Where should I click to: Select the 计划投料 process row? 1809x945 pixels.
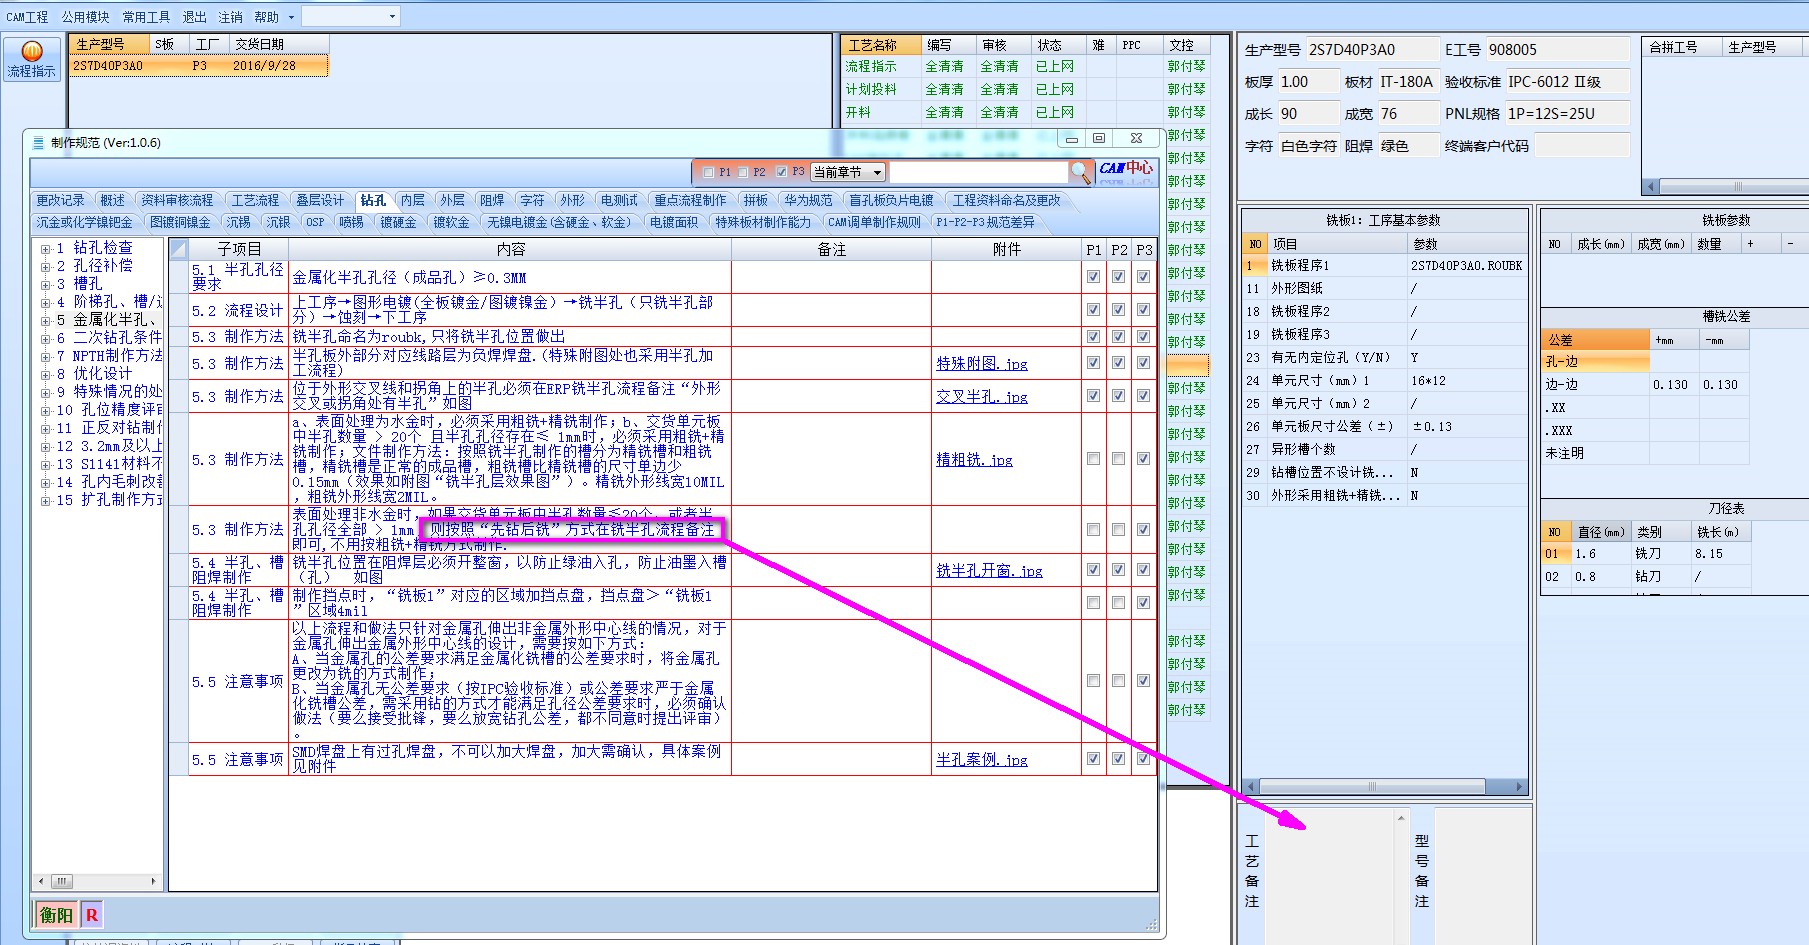[1025, 89]
